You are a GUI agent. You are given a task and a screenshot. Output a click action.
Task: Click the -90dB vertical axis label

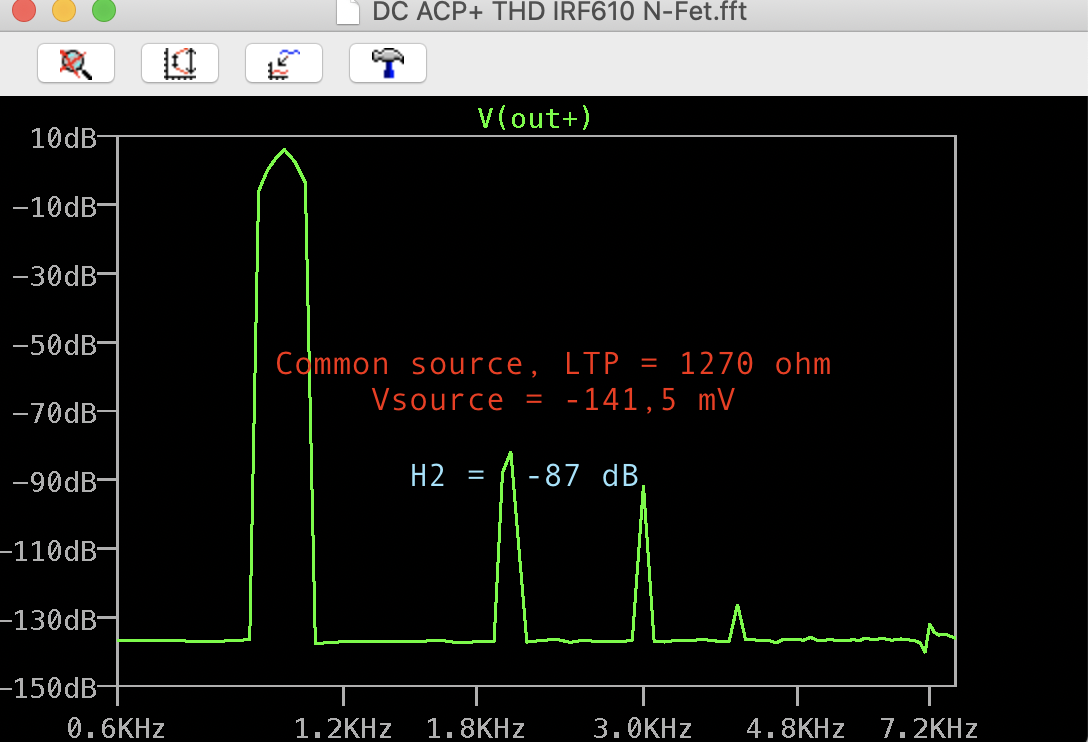click(x=54, y=482)
